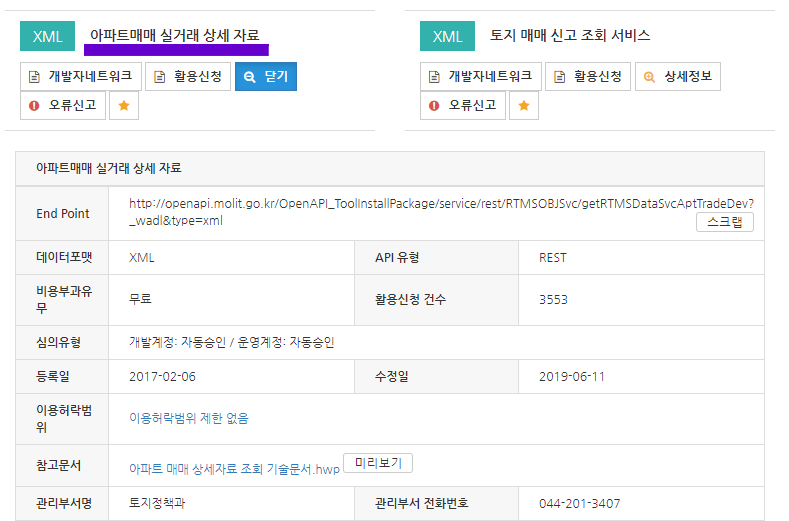Screen dimensions: 789x521
Task: Click the 심의유형 value 개발계정: 자동승인
Action: pyautogui.click(x=177, y=342)
